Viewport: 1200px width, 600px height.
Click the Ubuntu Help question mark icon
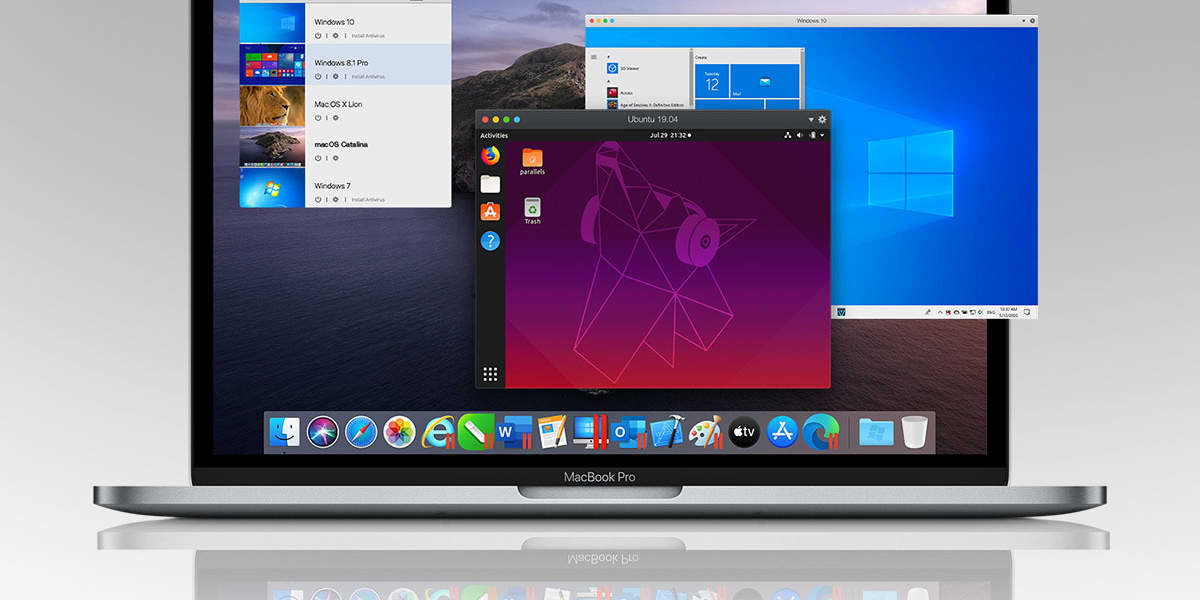pos(490,241)
